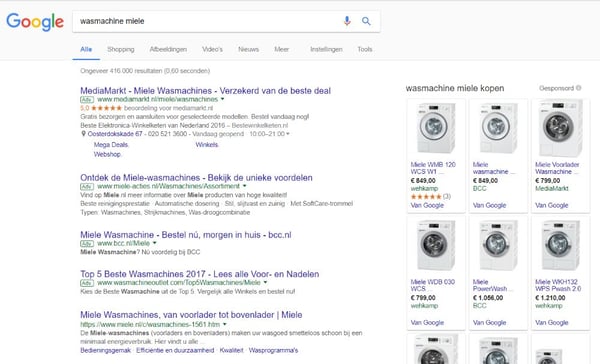Click the Google logo
Viewport: 600px width, 364px height.
pyautogui.click(x=35, y=22)
